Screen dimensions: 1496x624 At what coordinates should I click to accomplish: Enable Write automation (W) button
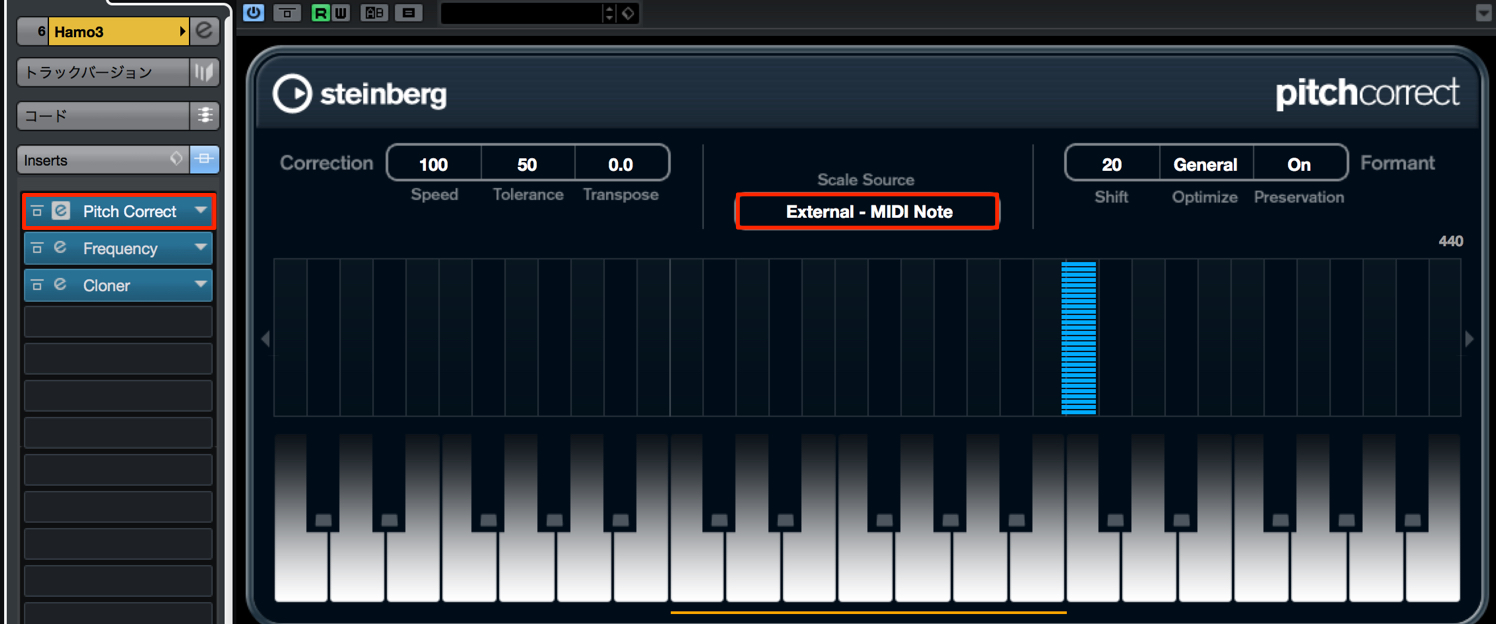coord(340,13)
